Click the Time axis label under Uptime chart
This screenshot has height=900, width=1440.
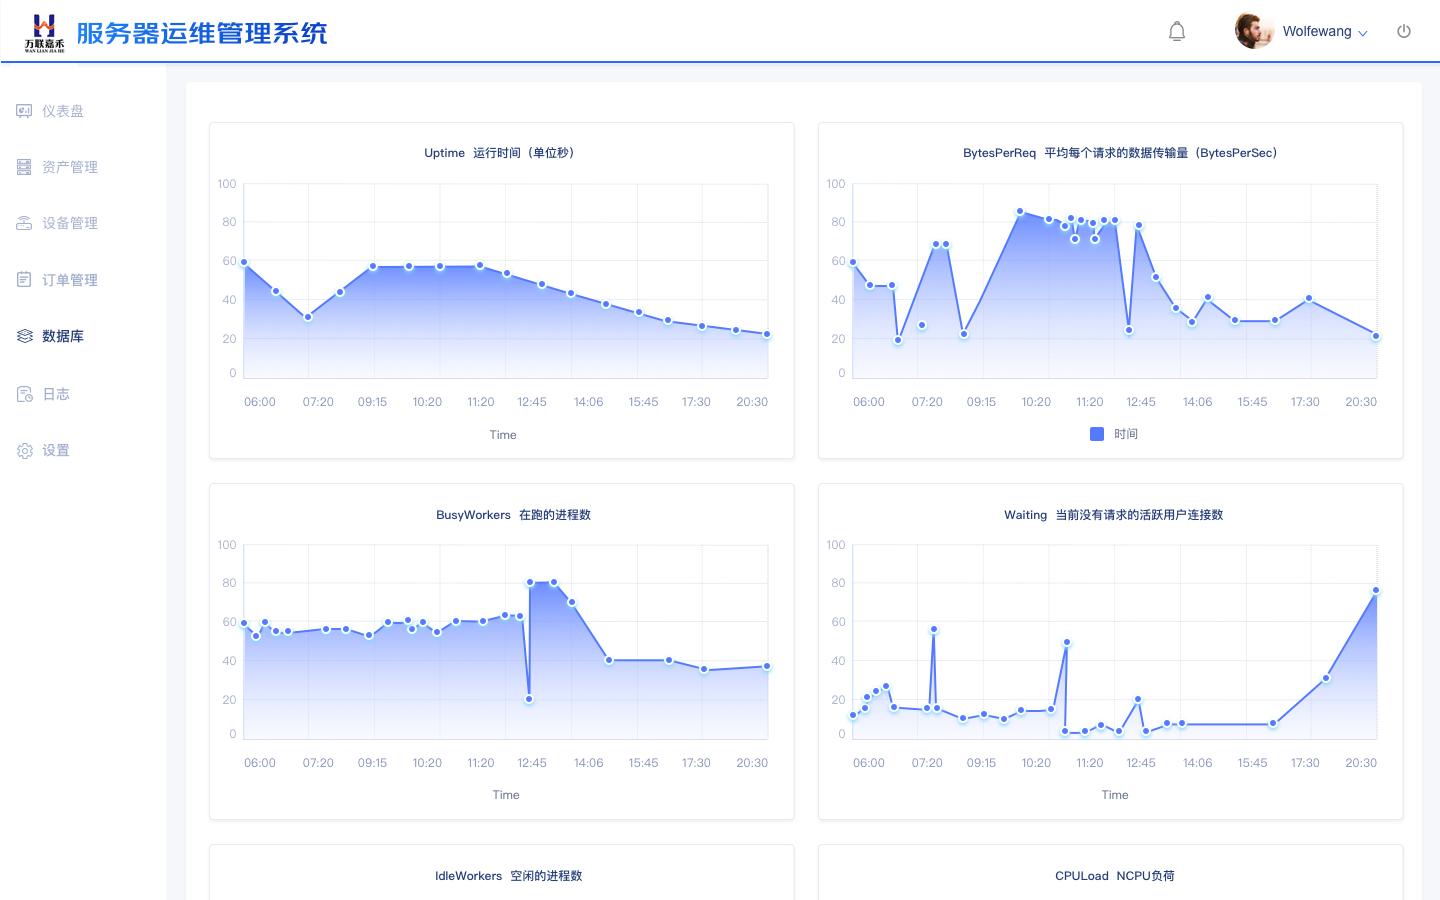tap(503, 435)
